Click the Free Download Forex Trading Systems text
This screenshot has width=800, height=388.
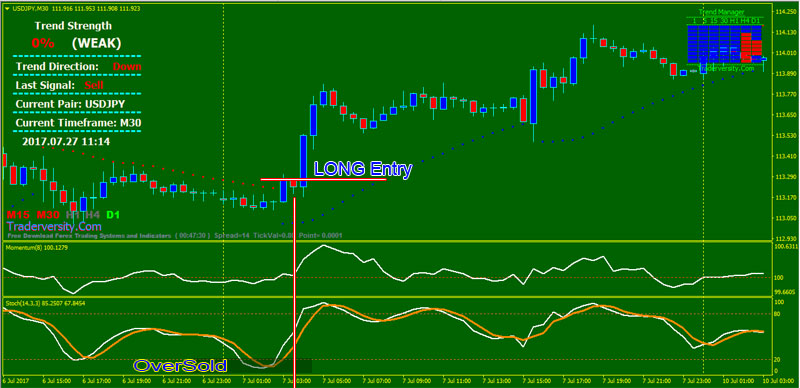point(89,236)
